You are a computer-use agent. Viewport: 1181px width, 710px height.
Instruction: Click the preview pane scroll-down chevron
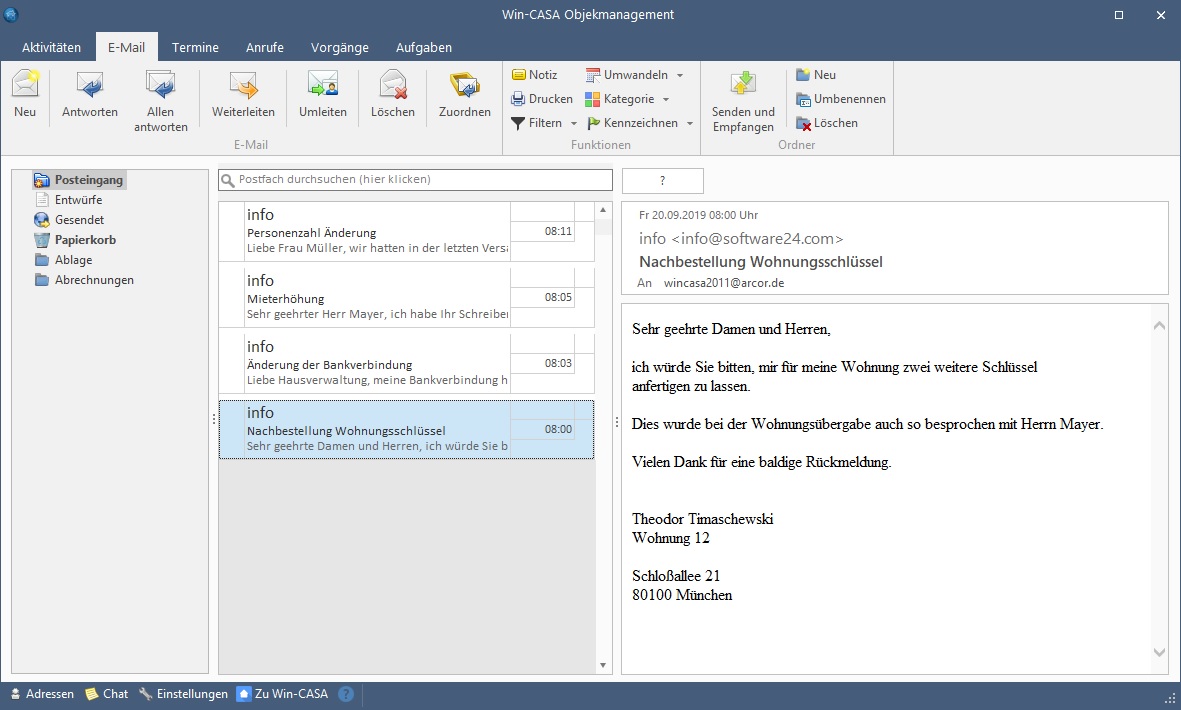tap(1159, 652)
